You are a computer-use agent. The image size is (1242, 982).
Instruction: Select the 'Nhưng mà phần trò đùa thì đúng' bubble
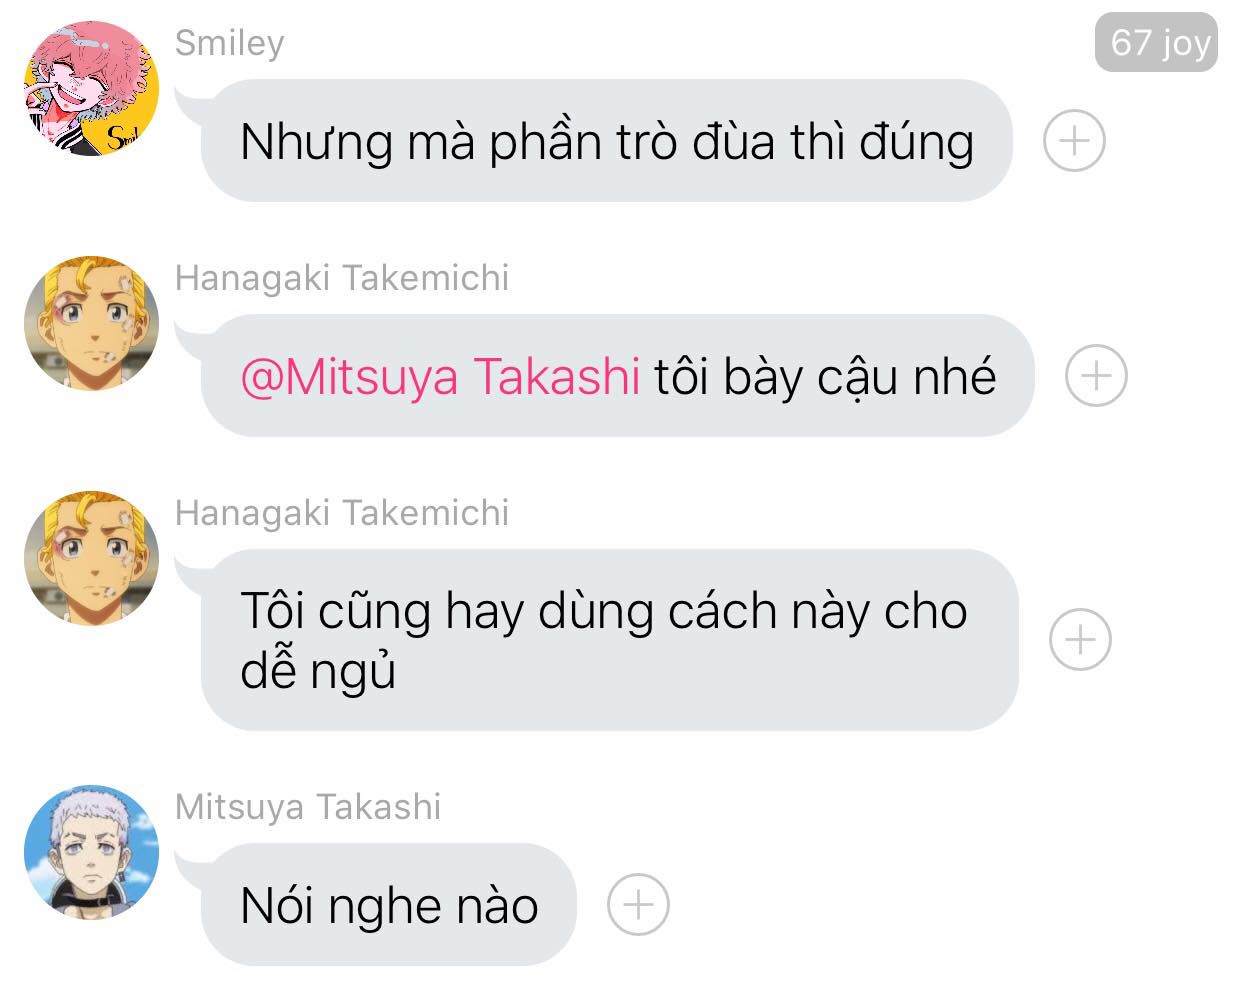(x=607, y=141)
